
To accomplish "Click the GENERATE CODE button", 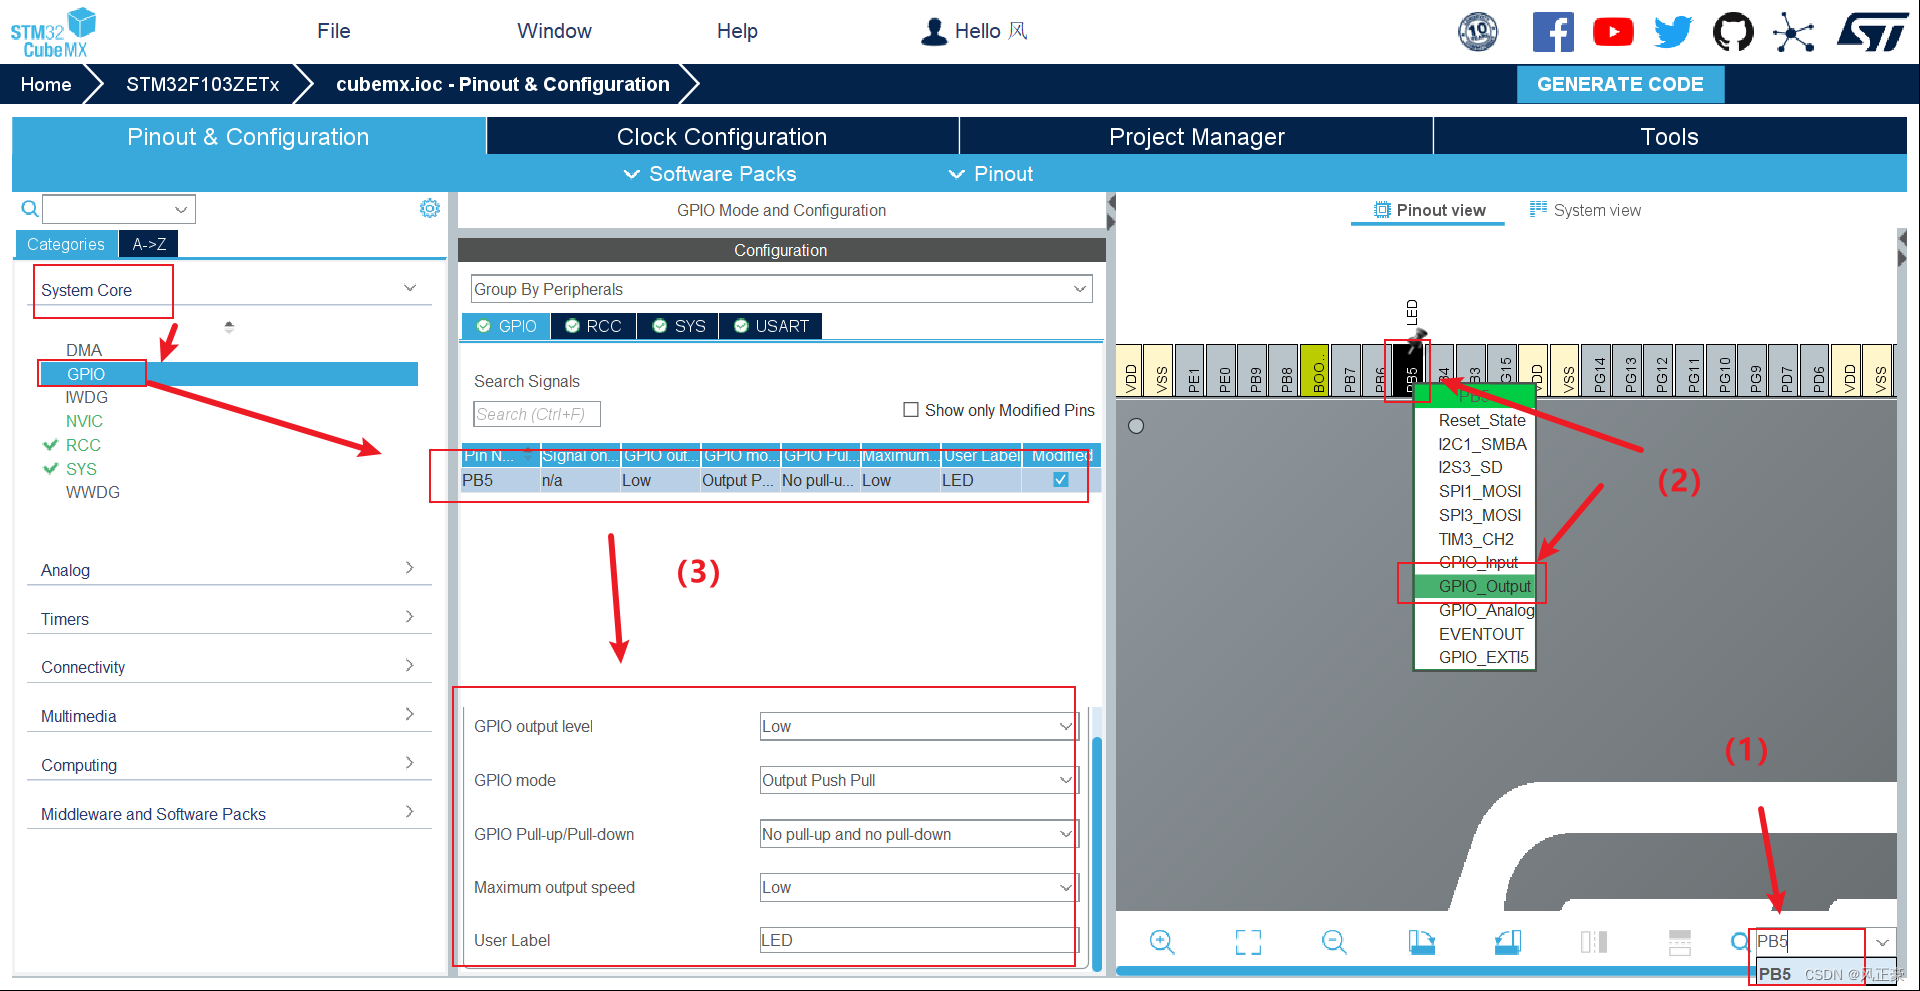I will (1620, 84).
